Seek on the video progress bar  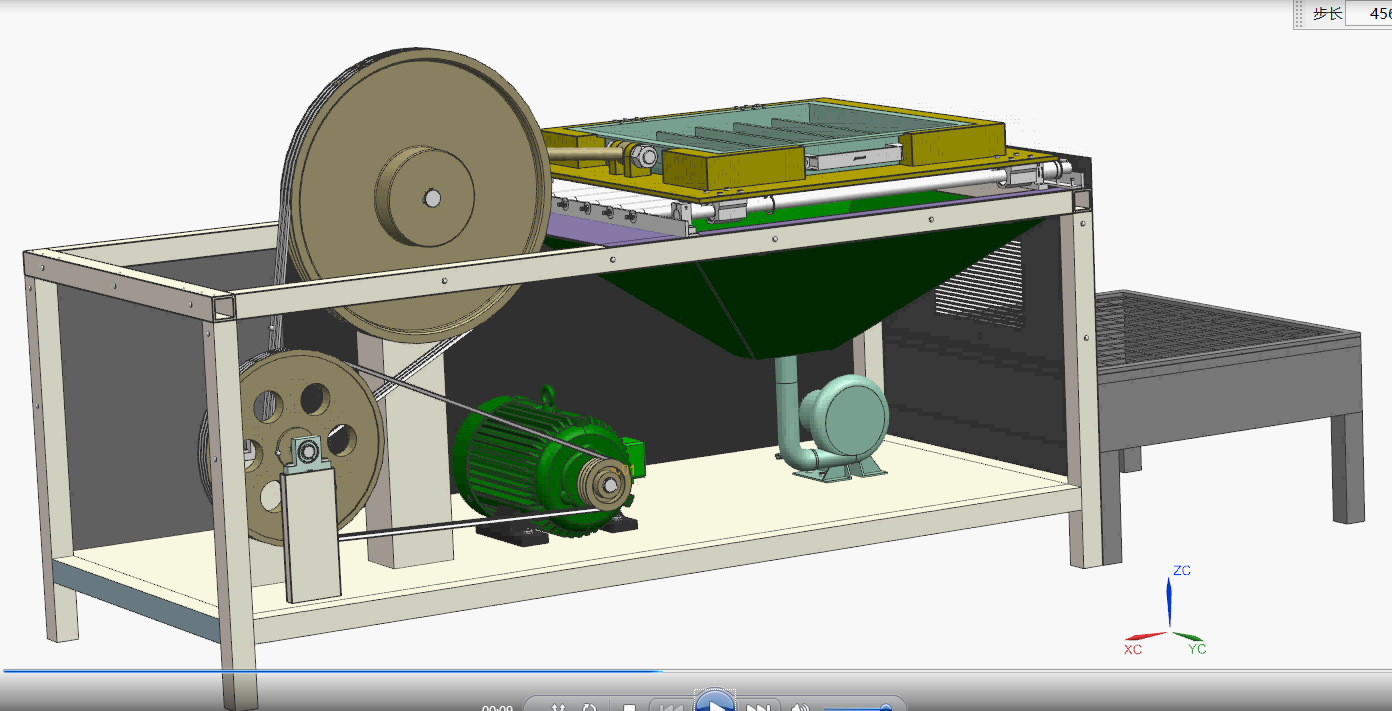click(696, 671)
